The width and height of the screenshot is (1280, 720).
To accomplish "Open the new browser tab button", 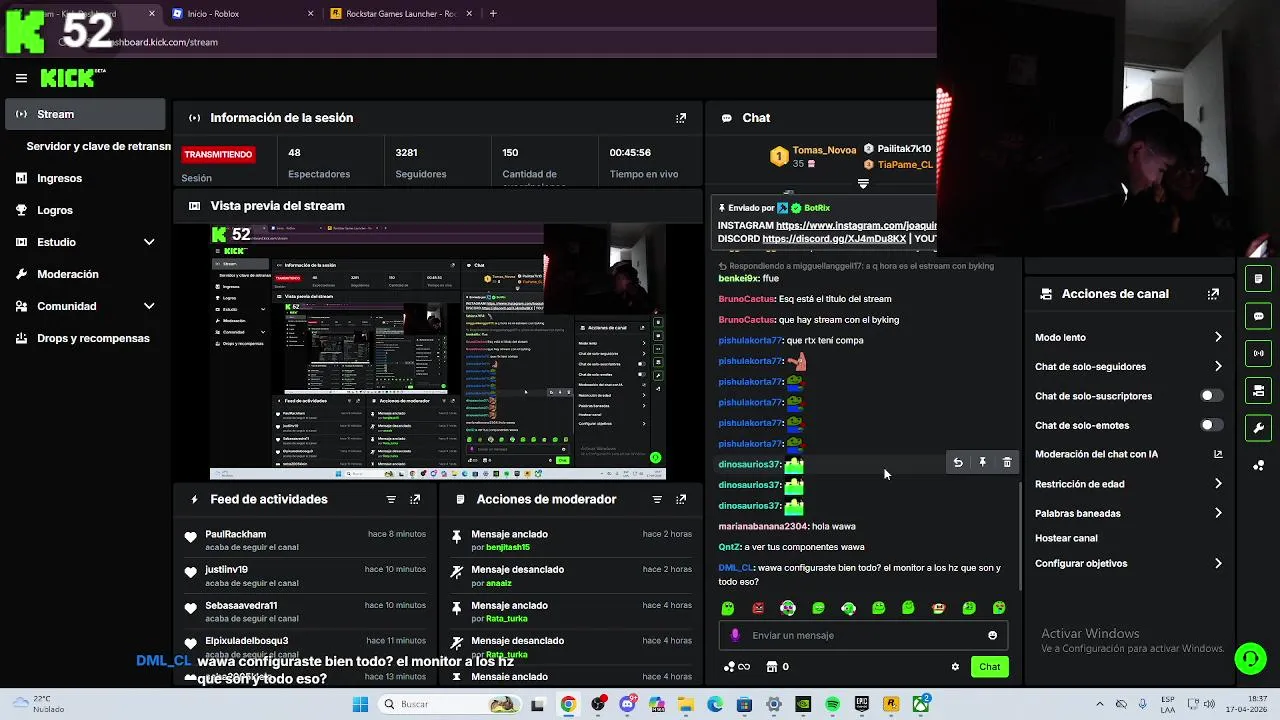I will pyautogui.click(x=493, y=14).
